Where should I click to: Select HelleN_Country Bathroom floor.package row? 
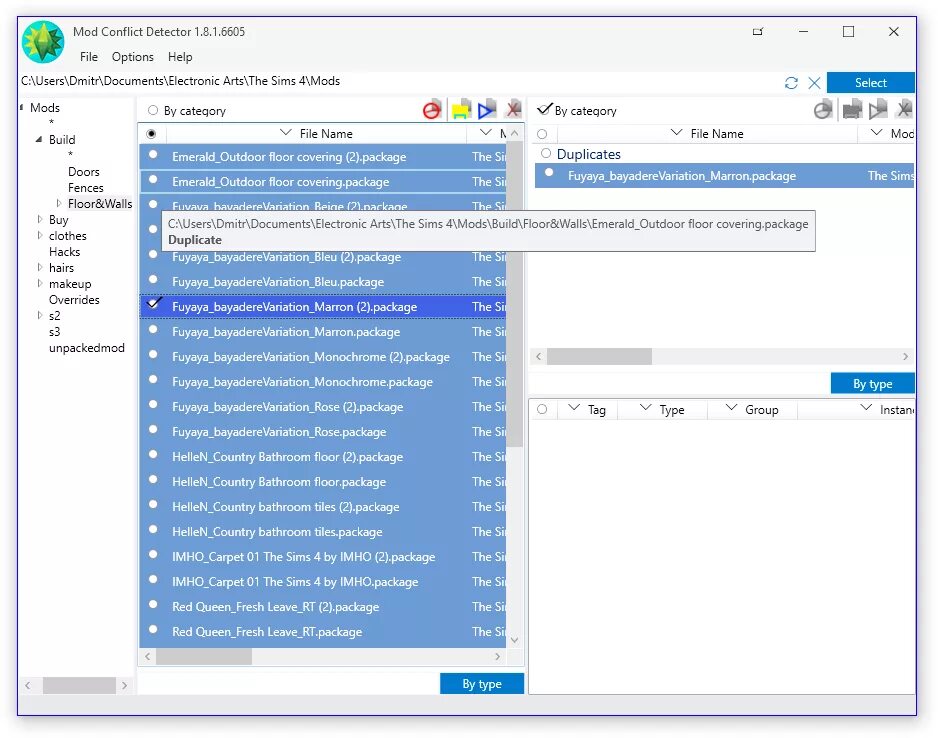(x=323, y=481)
